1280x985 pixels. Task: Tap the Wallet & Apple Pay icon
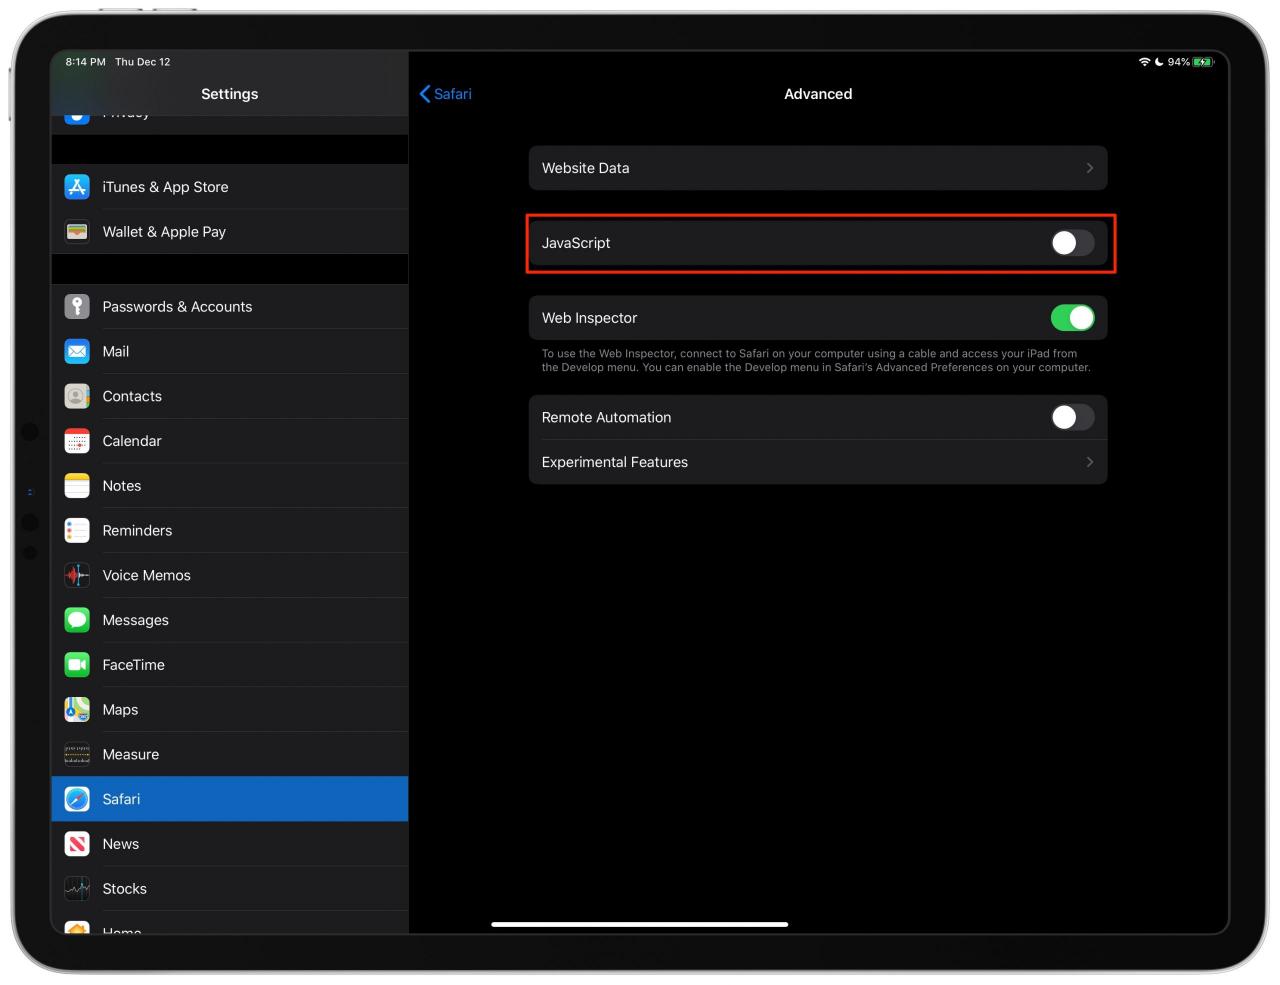point(77,232)
